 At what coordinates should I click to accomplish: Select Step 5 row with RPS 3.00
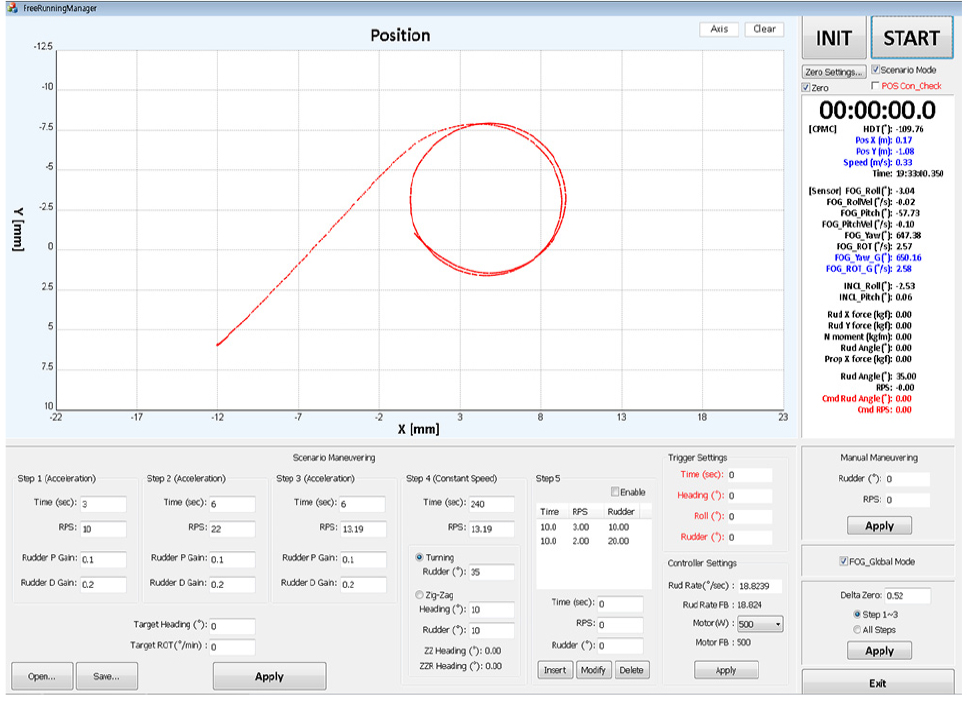[593, 527]
